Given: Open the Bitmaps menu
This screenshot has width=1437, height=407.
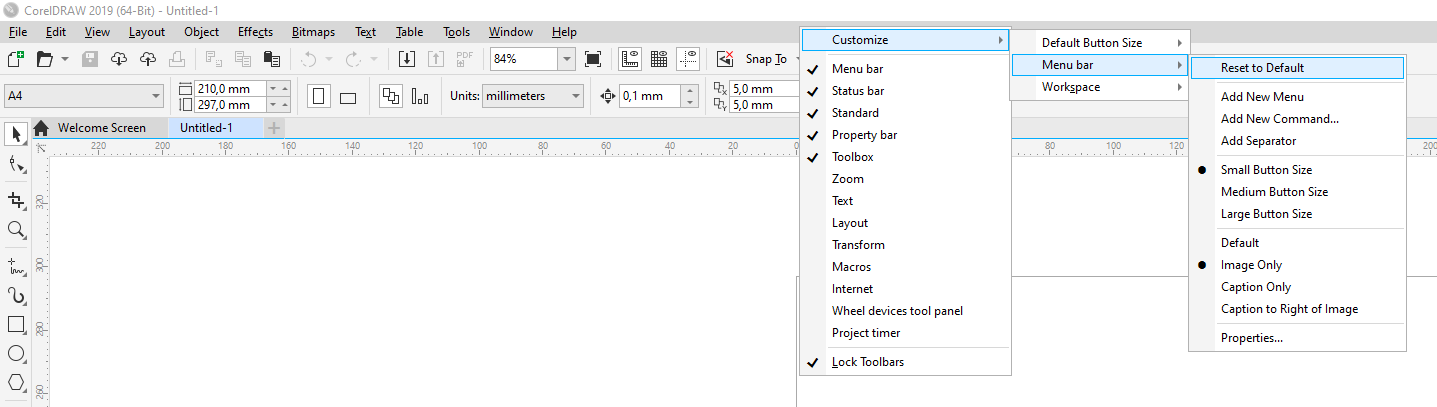Looking at the screenshot, I should tap(313, 32).
